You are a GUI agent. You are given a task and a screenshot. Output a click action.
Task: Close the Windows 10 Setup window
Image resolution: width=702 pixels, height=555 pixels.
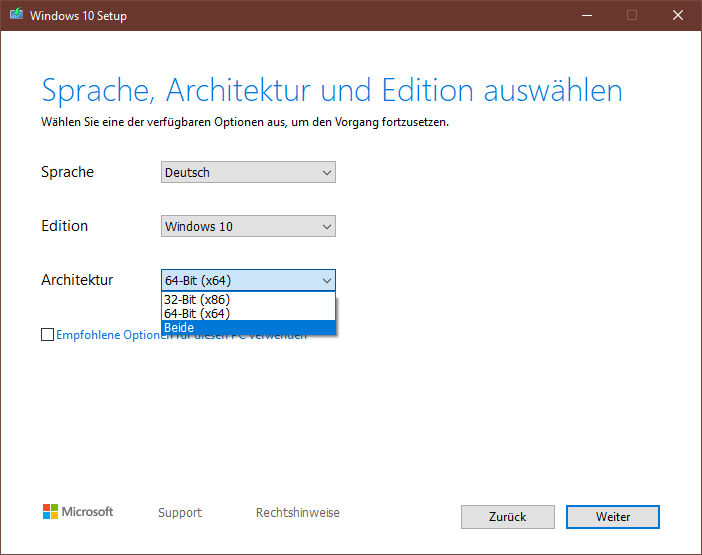pyautogui.click(x=678, y=15)
